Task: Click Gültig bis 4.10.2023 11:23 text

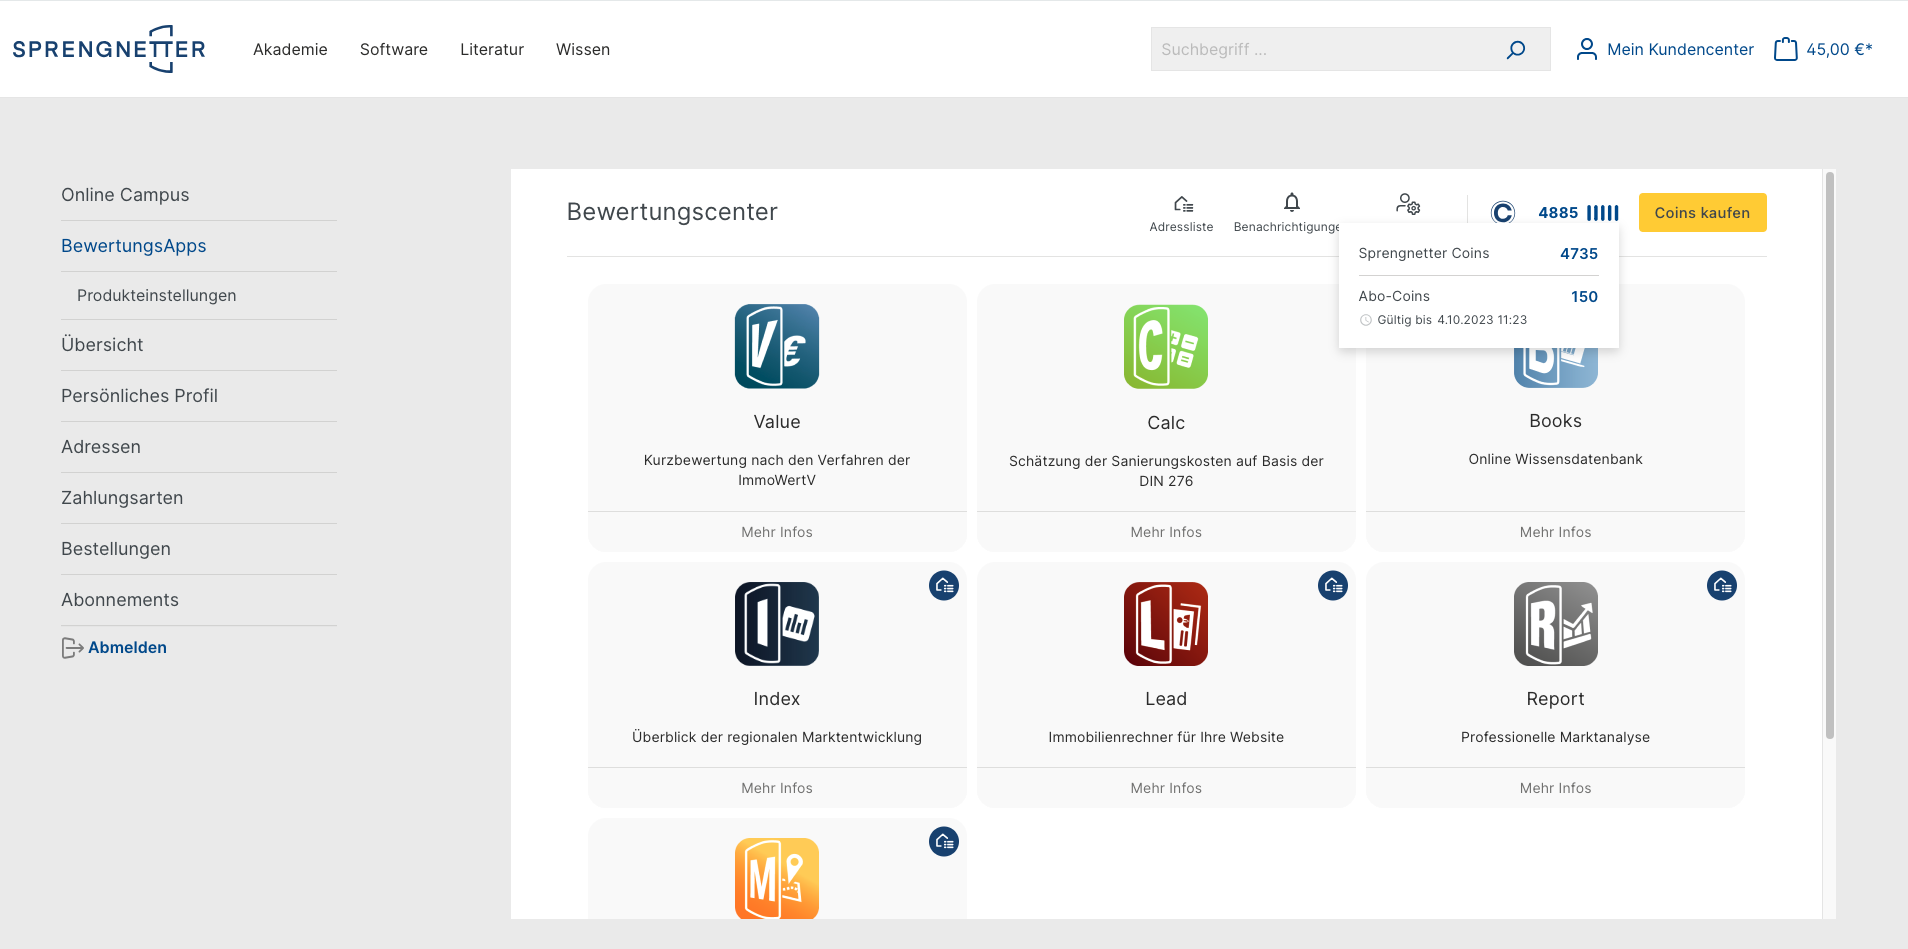Action: [x=1452, y=320]
